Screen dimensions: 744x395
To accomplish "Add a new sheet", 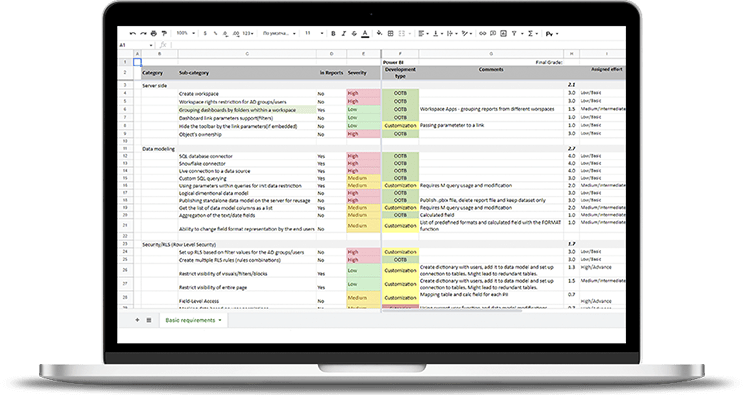I will (137, 320).
